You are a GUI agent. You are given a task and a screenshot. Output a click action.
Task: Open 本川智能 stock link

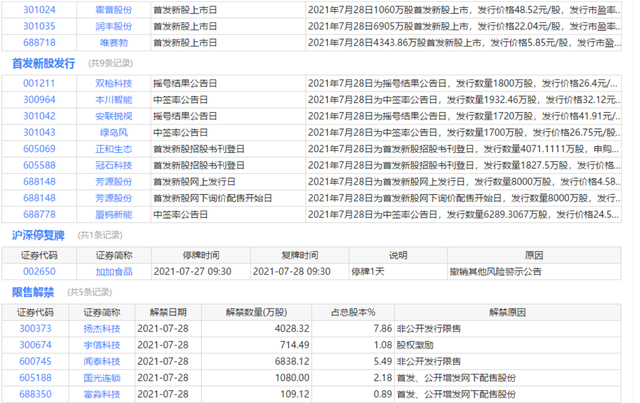coord(113,100)
